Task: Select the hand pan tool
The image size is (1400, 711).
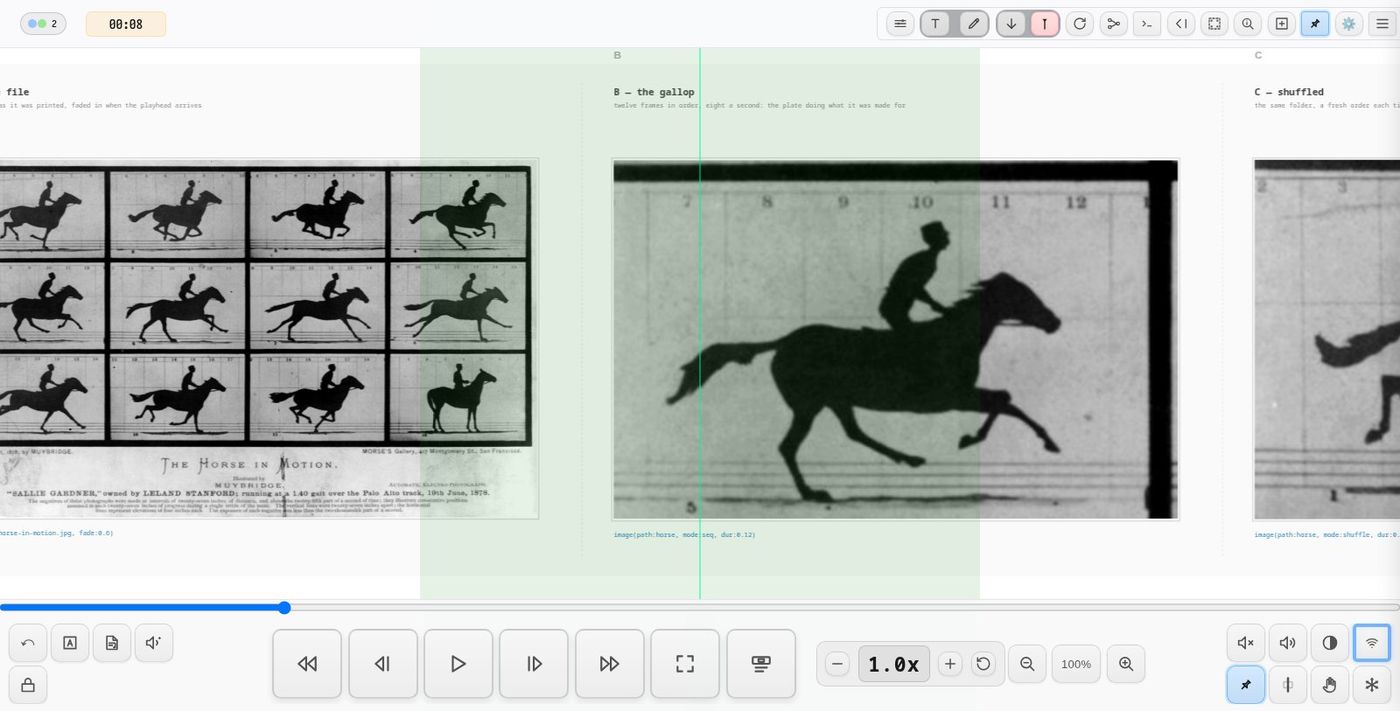Action: [x=1330, y=685]
